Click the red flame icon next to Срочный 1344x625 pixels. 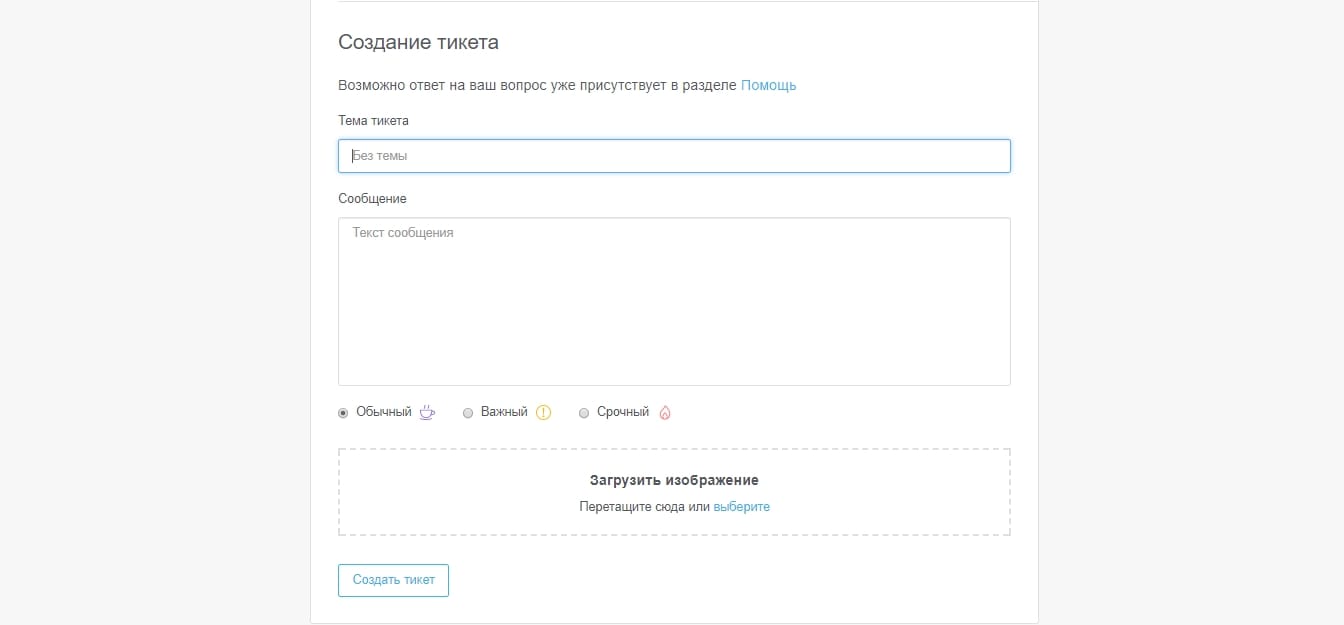click(665, 412)
